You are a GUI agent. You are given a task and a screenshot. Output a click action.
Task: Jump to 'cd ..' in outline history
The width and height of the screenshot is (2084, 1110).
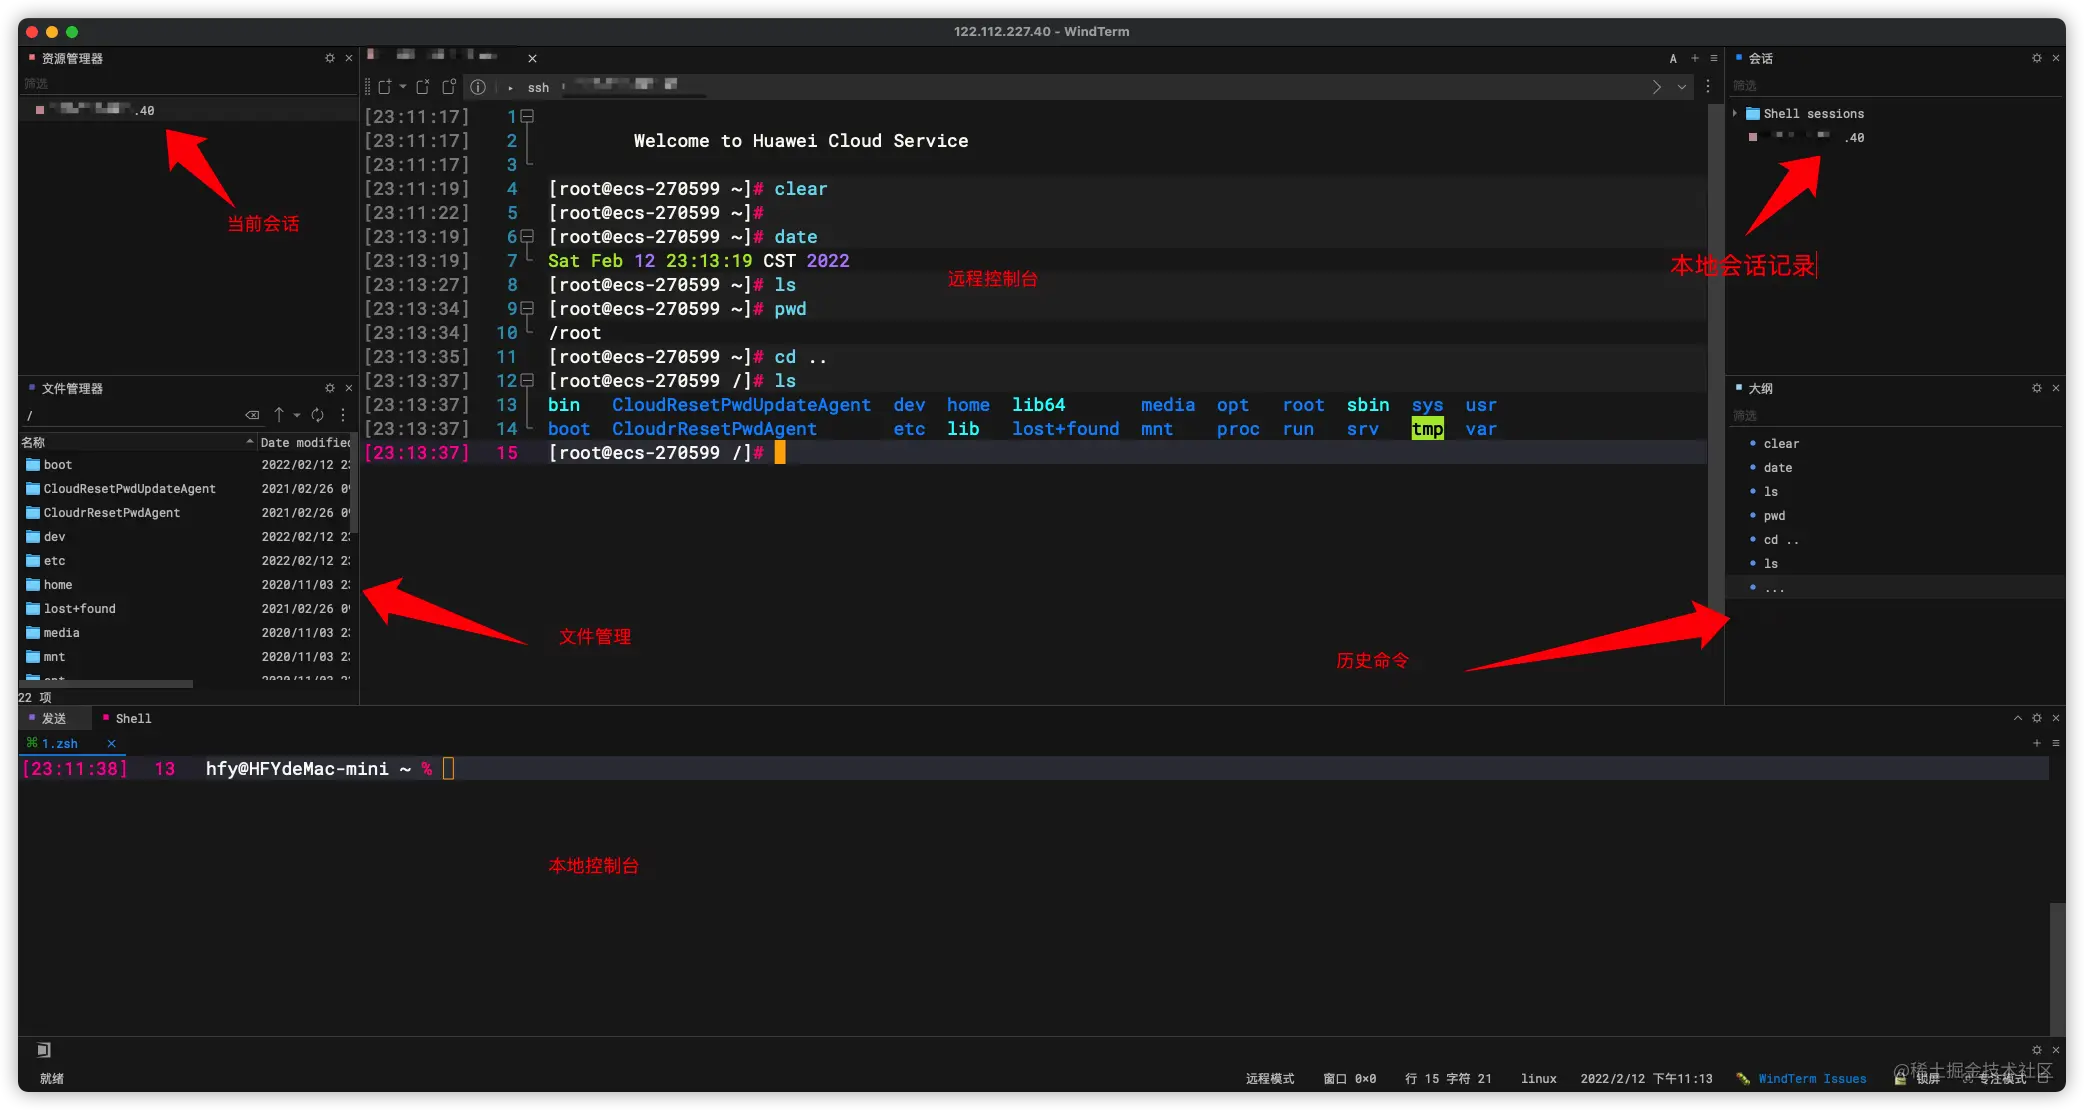(1781, 540)
